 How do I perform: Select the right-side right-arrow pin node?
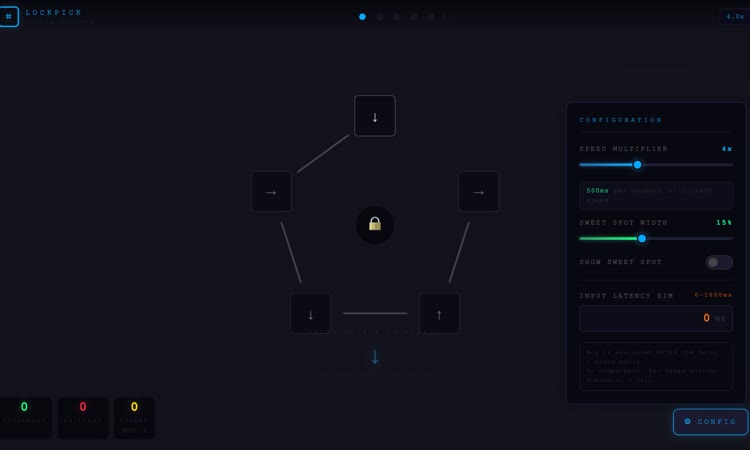point(478,191)
